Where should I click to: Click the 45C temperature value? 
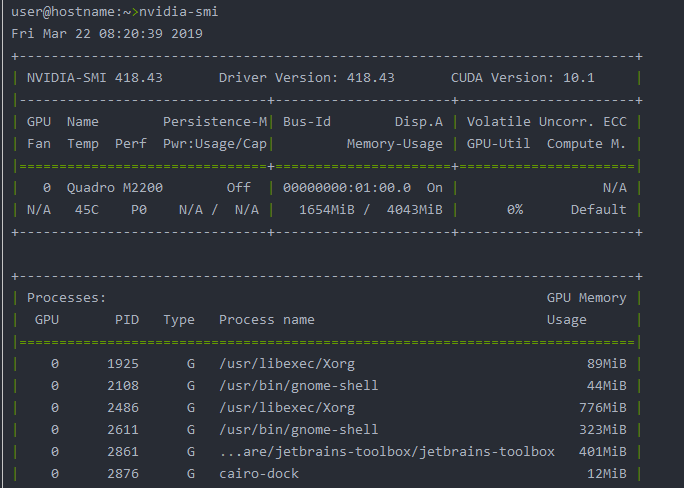(87, 210)
